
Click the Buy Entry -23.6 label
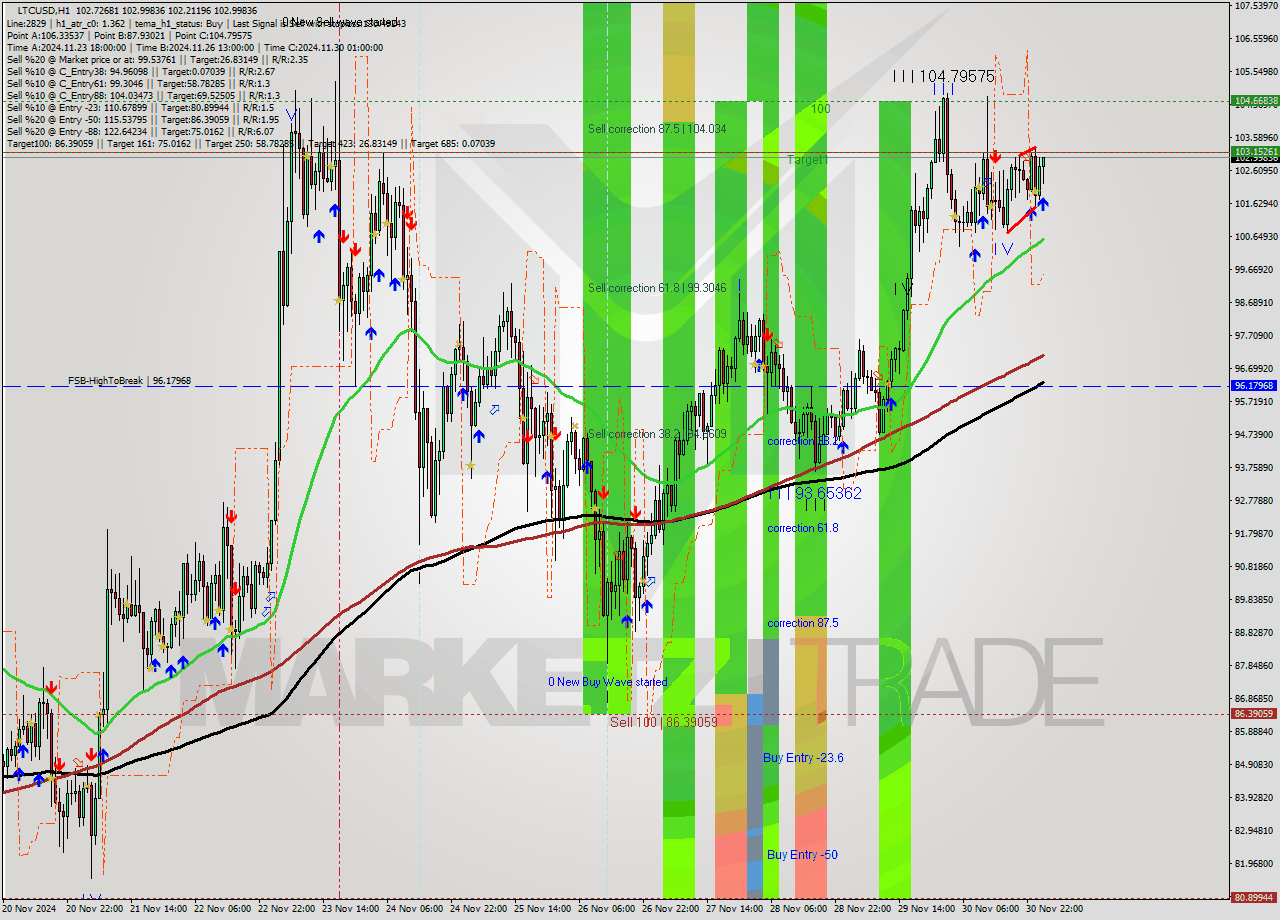coord(803,758)
